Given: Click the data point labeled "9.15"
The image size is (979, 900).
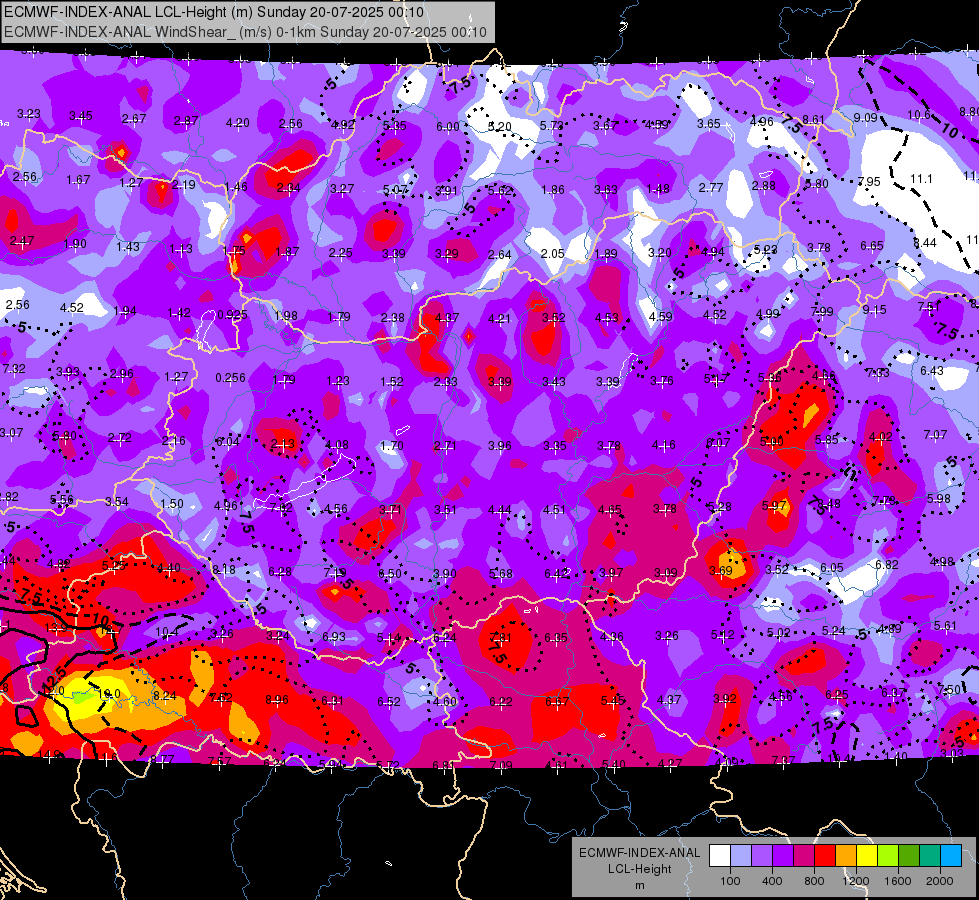Looking at the screenshot, I should (874, 310).
